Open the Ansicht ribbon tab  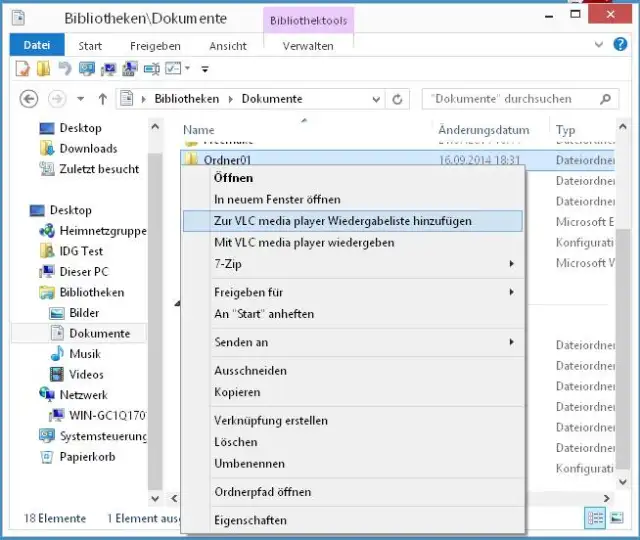coord(228,46)
